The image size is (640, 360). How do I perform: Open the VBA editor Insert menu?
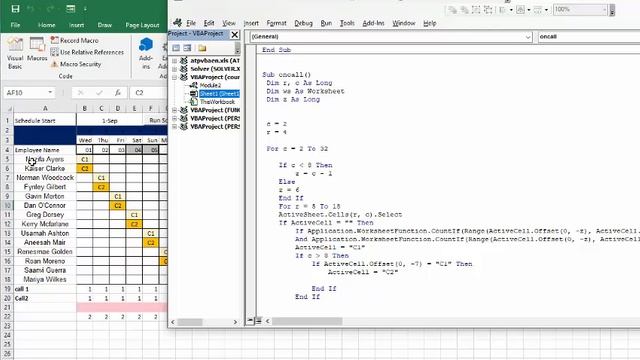[251, 23]
